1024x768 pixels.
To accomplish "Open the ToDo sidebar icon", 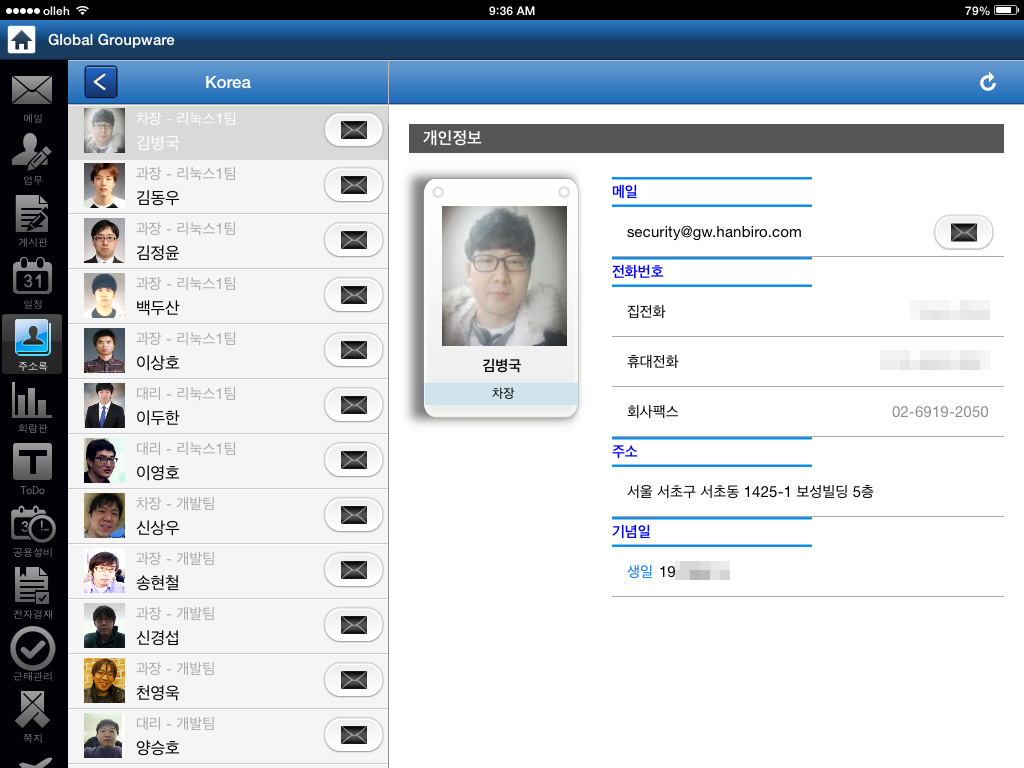I will tap(32, 469).
